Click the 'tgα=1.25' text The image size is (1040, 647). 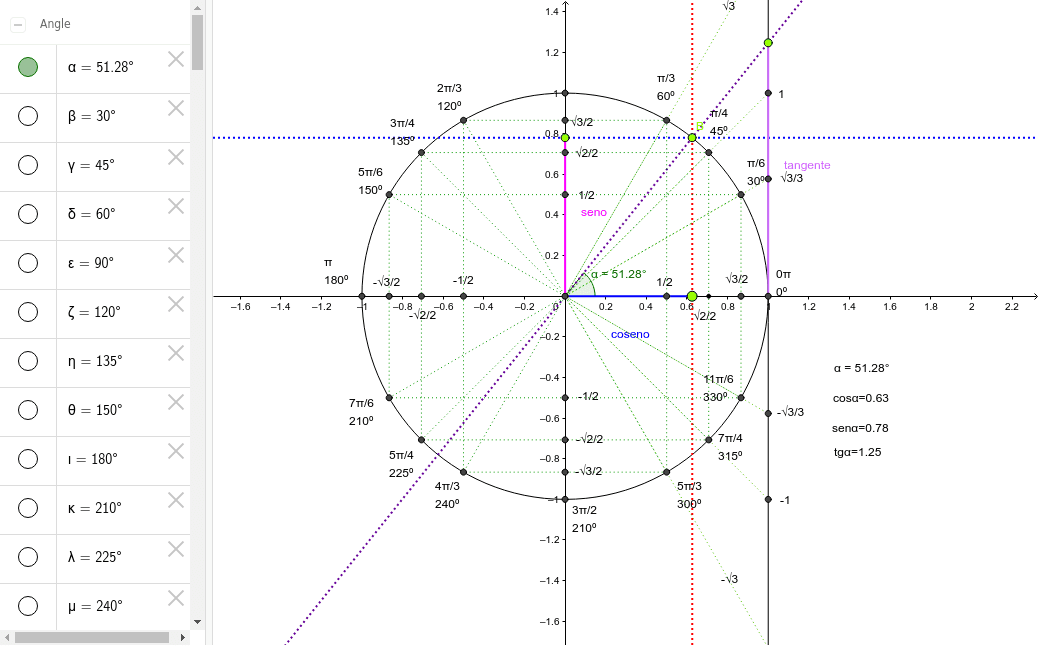(x=858, y=453)
